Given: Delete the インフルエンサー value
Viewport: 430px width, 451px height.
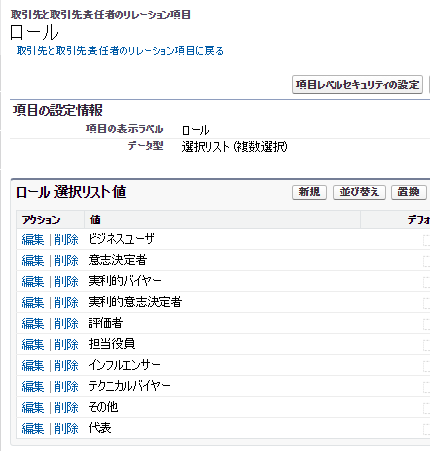Looking at the screenshot, I should [66, 365].
